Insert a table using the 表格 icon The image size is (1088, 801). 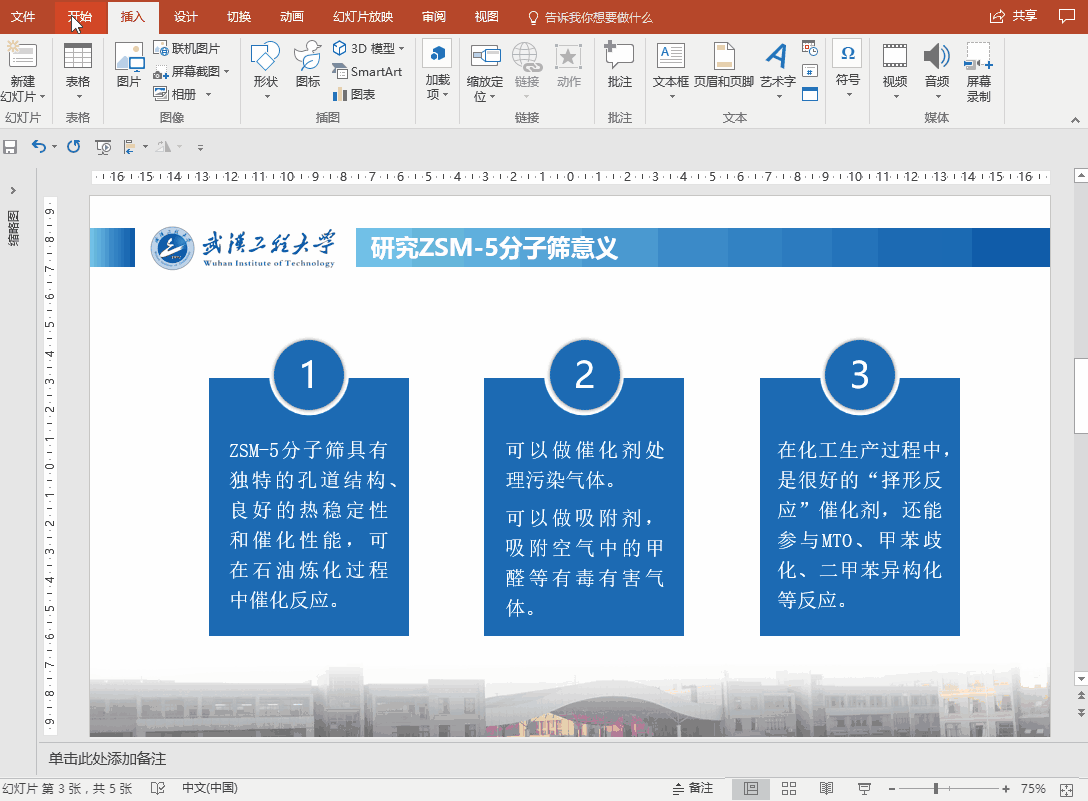tap(78, 69)
